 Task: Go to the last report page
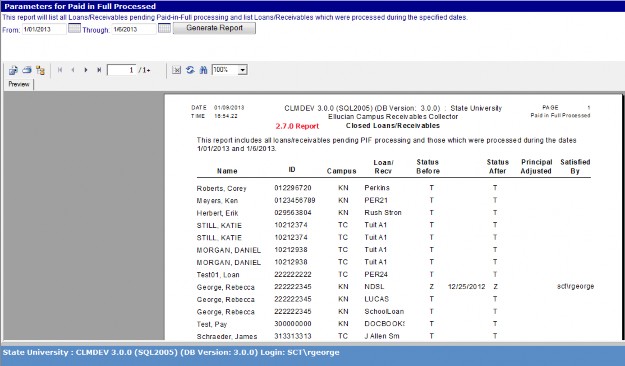coord(99,70)
